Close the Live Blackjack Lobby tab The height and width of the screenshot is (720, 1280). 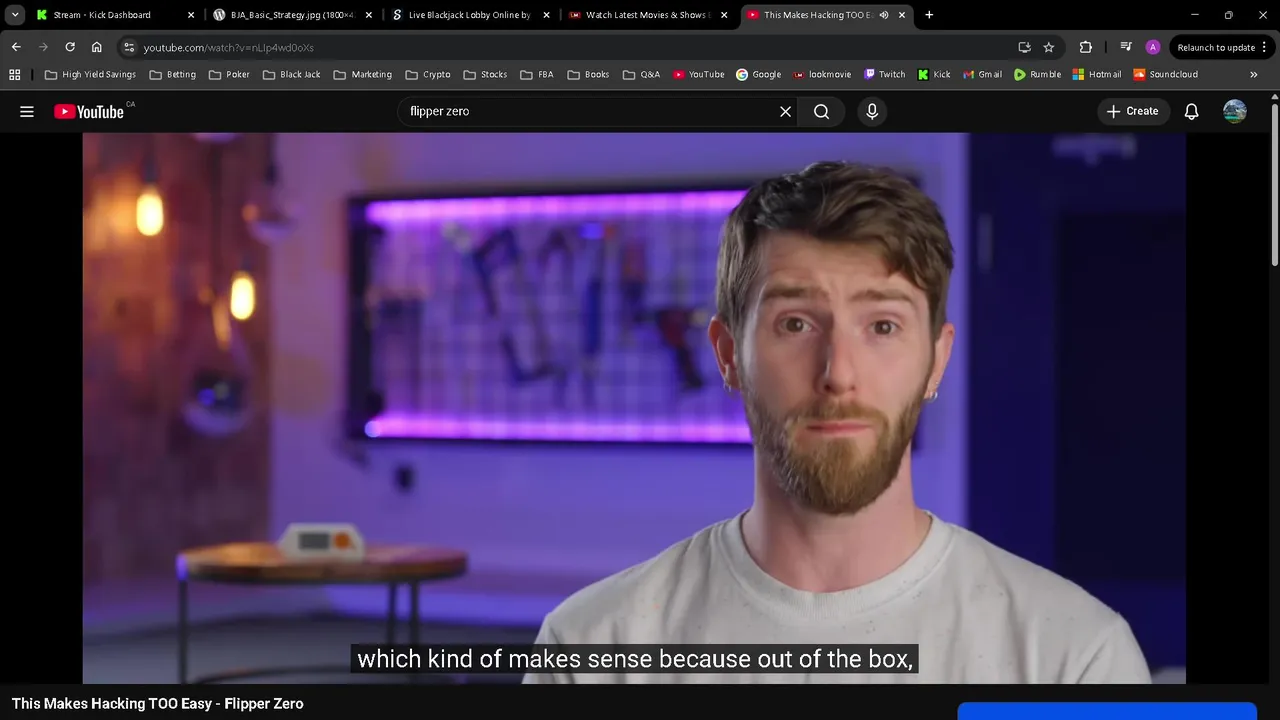546,15
